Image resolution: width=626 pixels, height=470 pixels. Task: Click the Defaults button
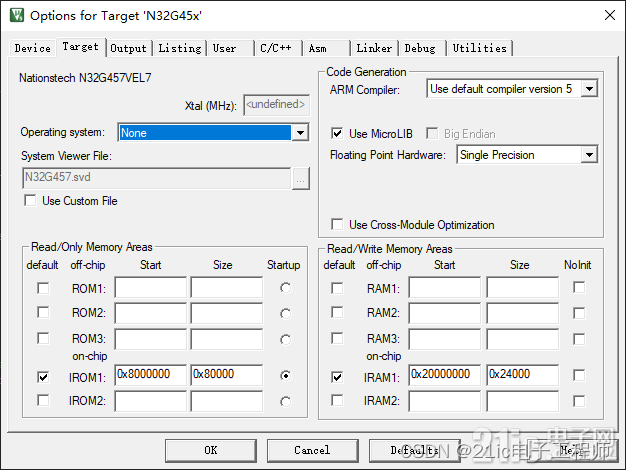415,450
